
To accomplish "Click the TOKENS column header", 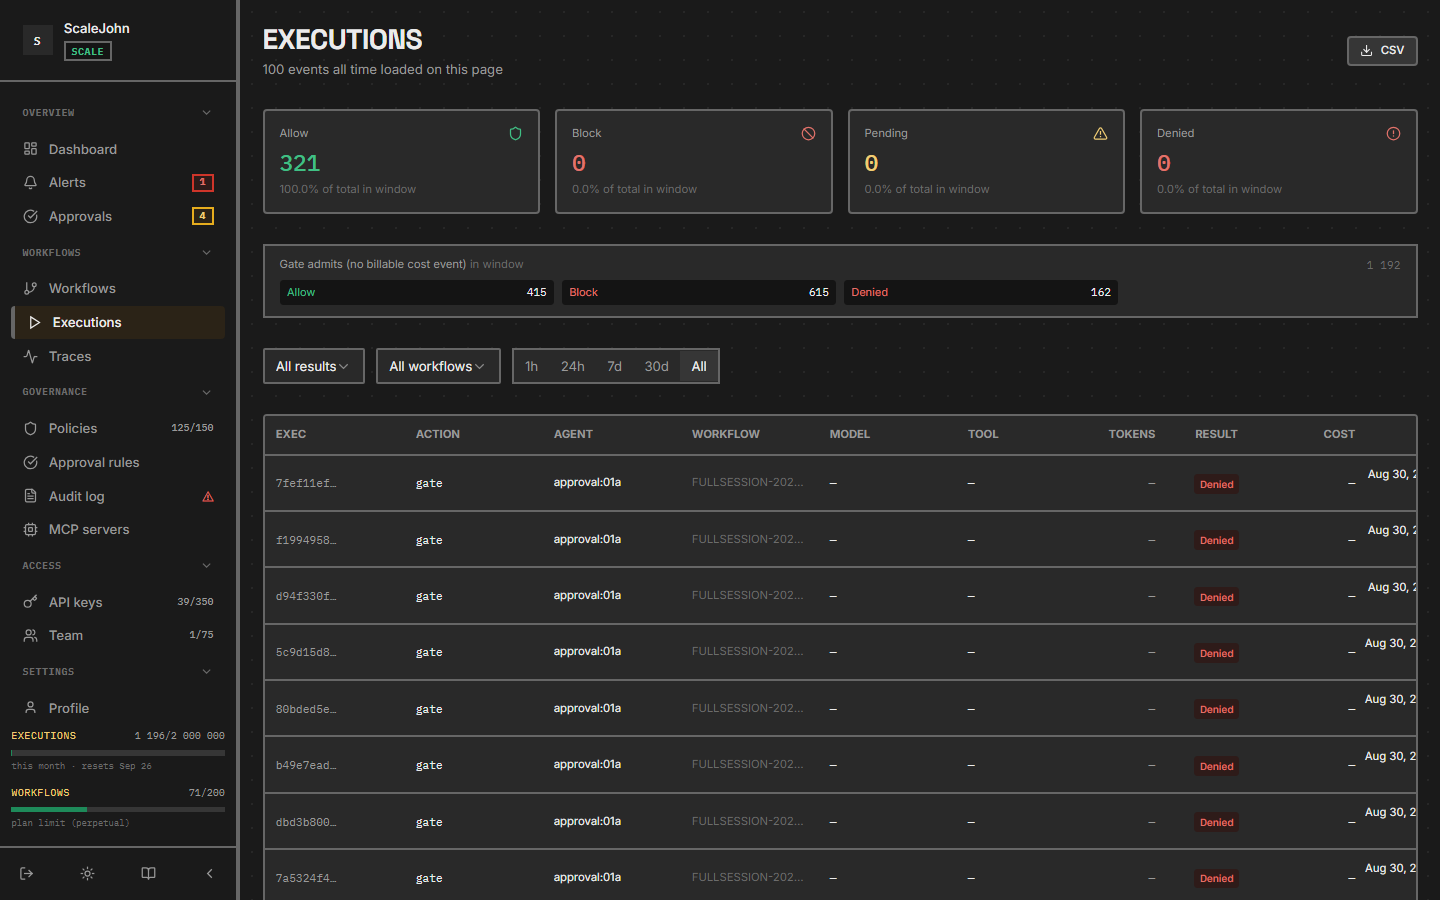I will point(1132,434).
